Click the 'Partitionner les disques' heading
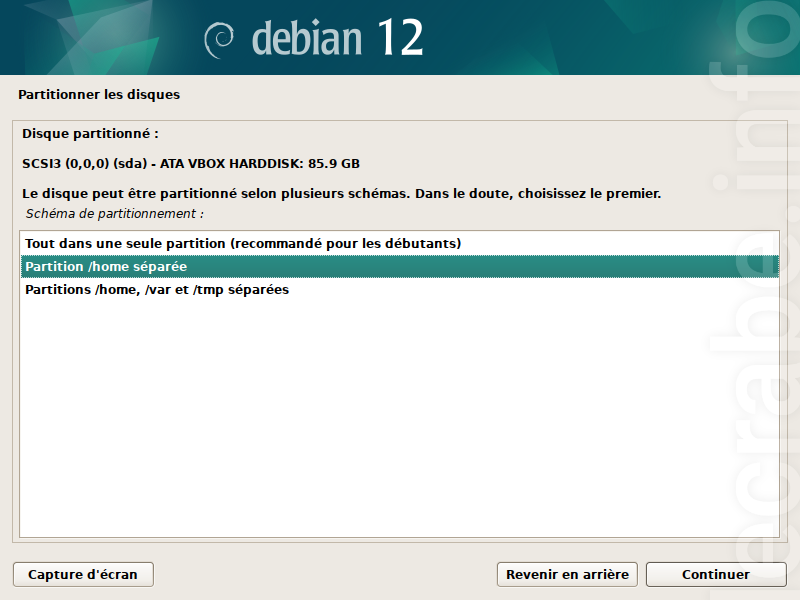Viewport: 800px width, 600px height. pyautogui.click(x=99, y=94)
